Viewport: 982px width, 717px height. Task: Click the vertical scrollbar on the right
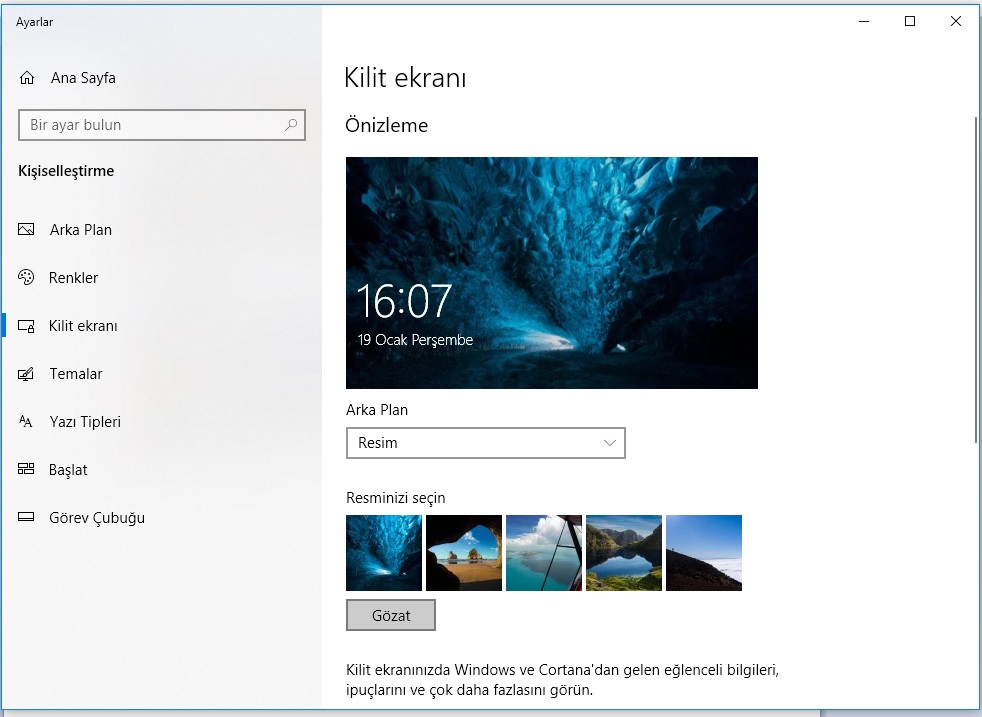click(976, 280)
